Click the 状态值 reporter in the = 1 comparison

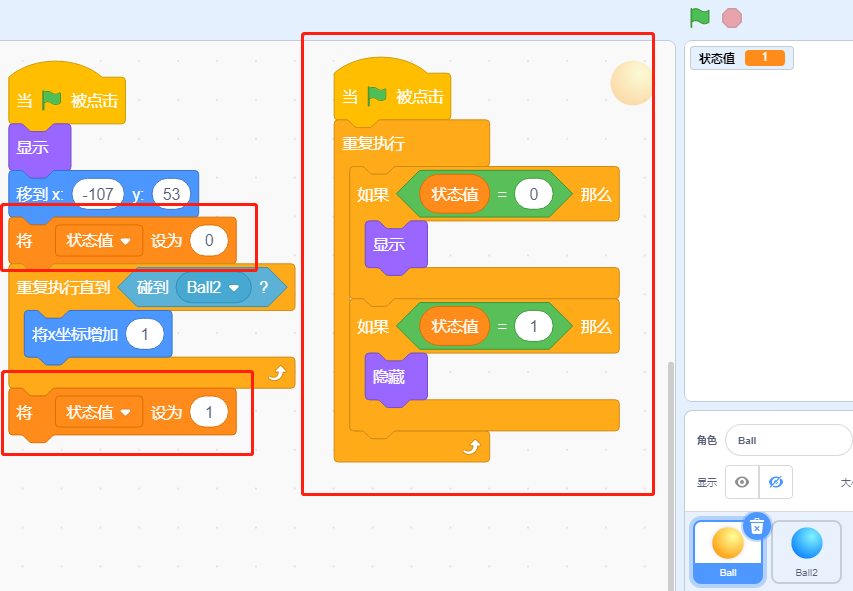pyautogui.click(x=454, y=326)
